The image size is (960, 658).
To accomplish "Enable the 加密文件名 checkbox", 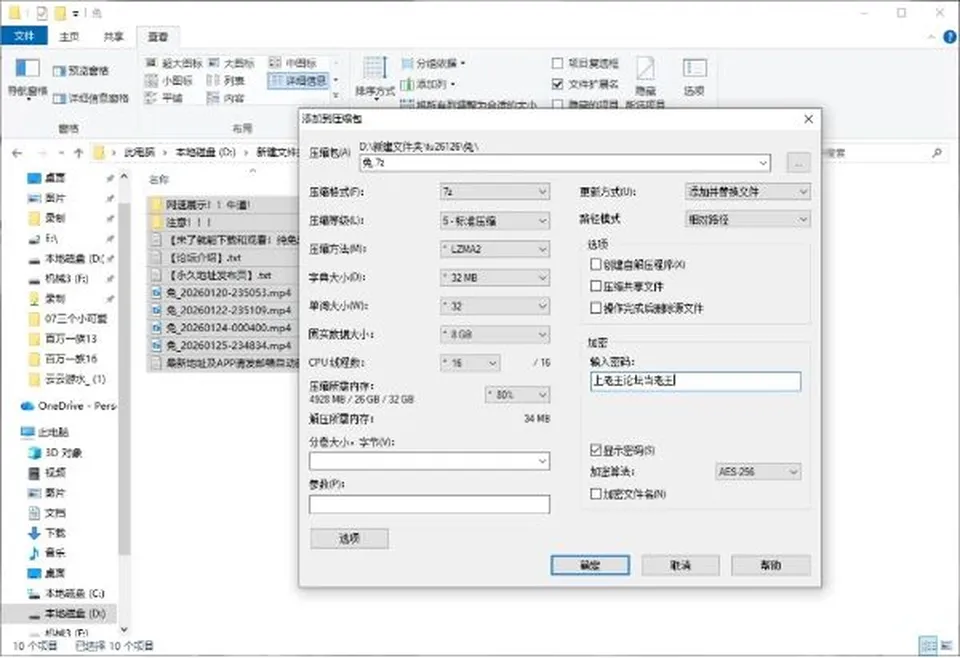I will pyautogui.click(x=595, y=493).
